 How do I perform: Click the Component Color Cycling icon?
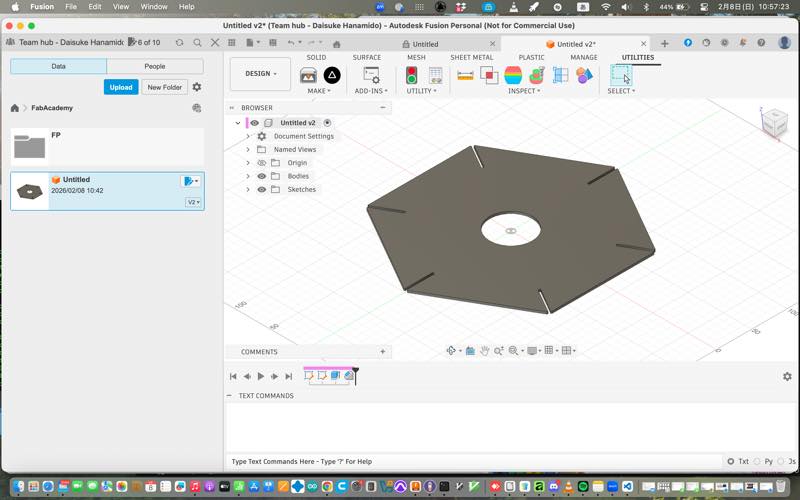click(x=584, y=75)
